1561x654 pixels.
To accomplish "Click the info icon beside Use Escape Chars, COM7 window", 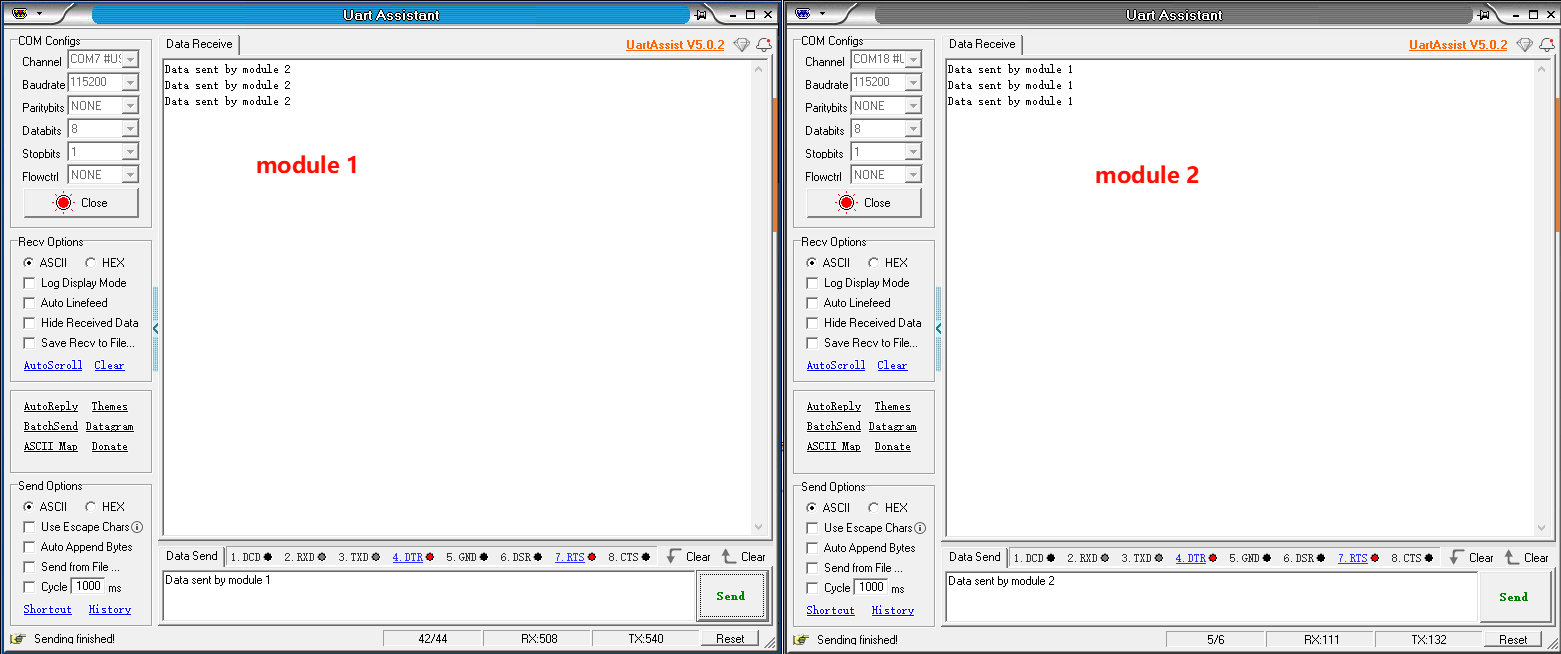I will click(x=137, y=527).
